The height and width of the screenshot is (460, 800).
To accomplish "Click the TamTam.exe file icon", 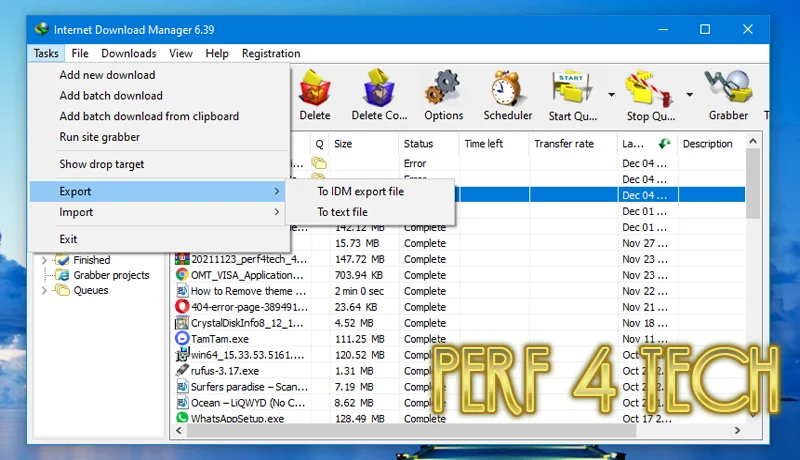I will click(x=182, y=339).
